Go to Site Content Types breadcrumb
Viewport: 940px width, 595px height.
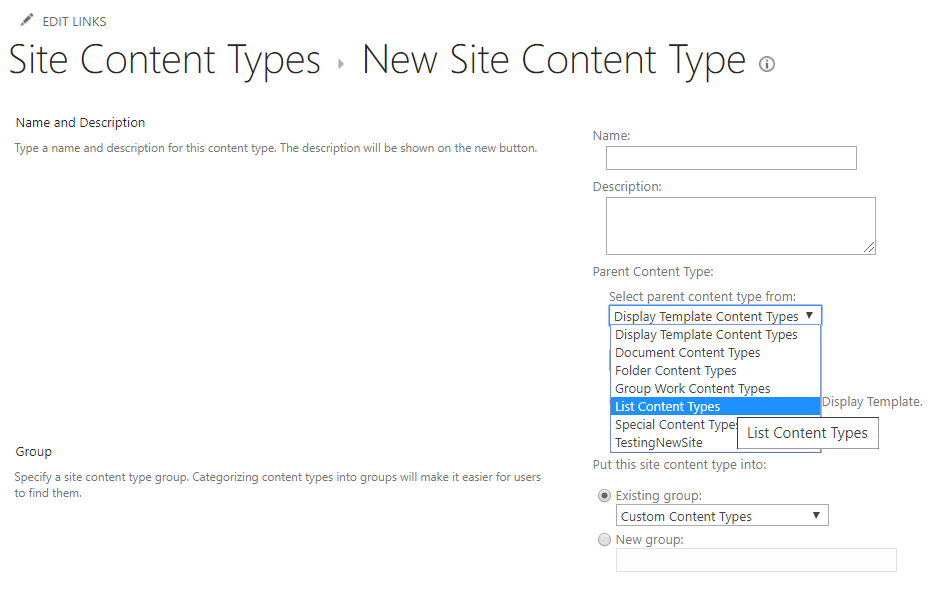point(165,60)
